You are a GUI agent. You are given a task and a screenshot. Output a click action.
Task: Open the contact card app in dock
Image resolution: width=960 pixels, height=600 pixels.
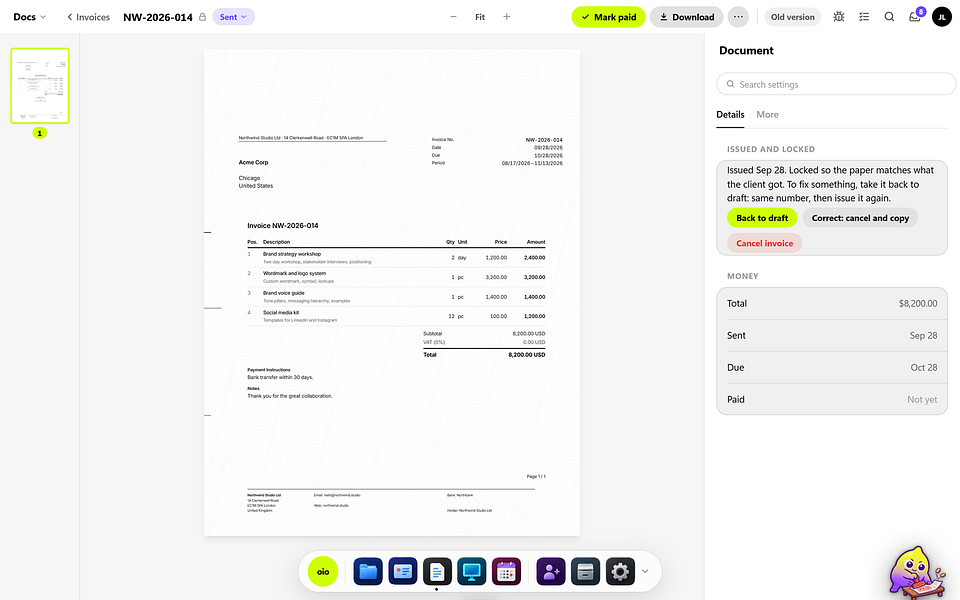[x=402, y=571]
